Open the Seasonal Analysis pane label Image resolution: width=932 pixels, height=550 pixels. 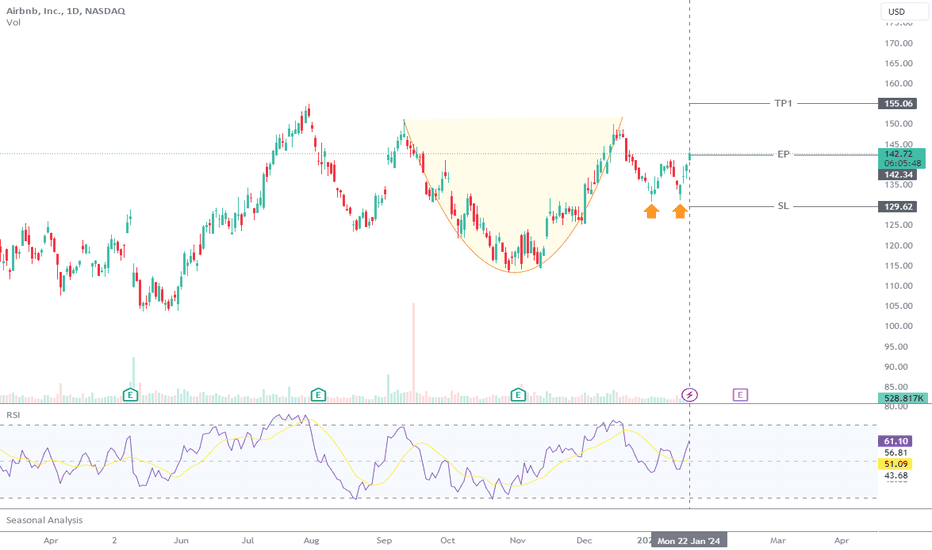[45, 520]
